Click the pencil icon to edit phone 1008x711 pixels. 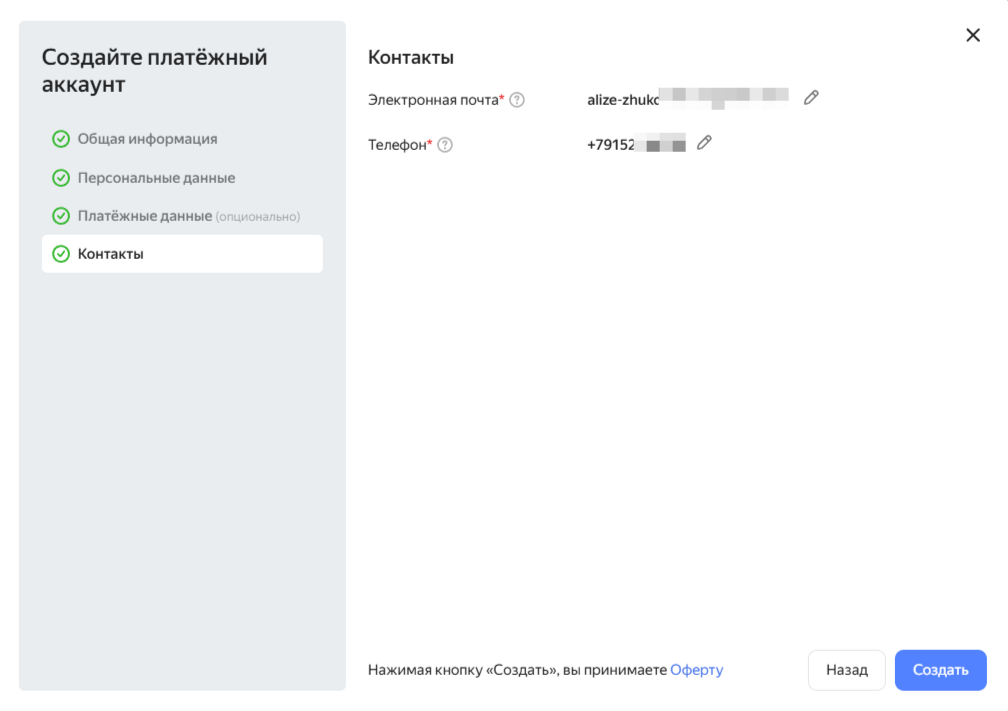pyautogui.click(x=704, y=143)
